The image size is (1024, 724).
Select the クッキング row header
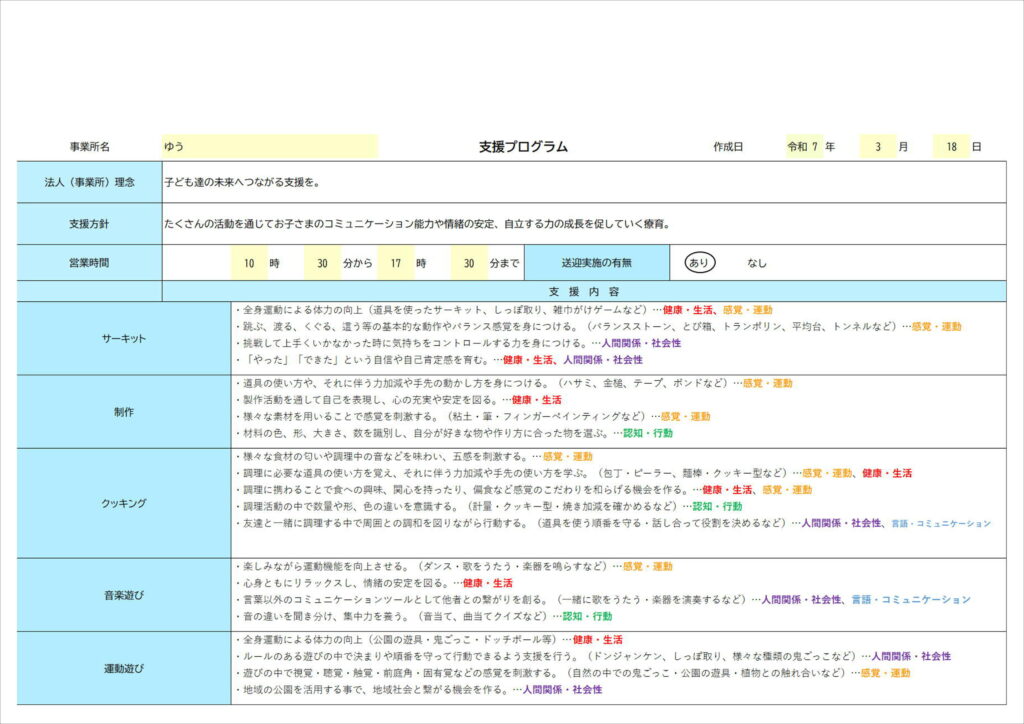(x=124, y=503)
